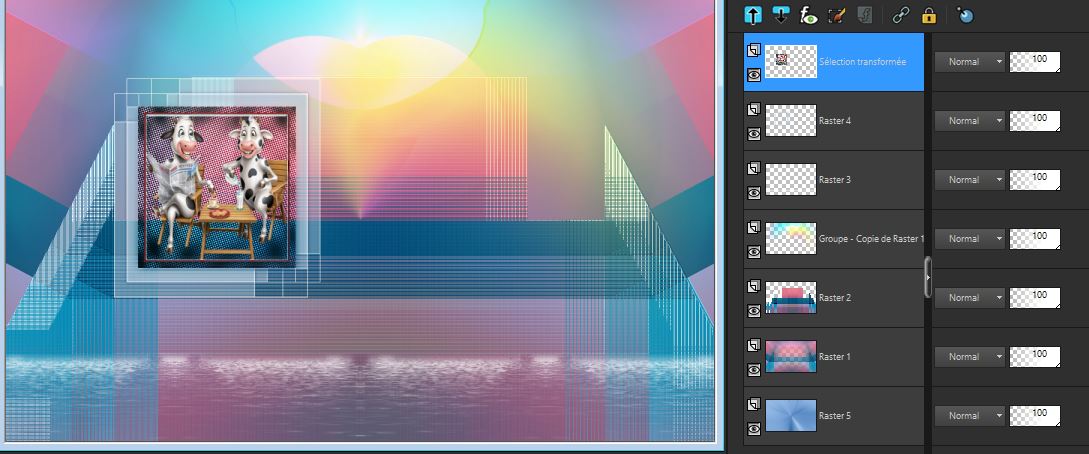Click the 'Raster 5' layer name
Screen dimensions: 1089x454
(x=835, y=416)
